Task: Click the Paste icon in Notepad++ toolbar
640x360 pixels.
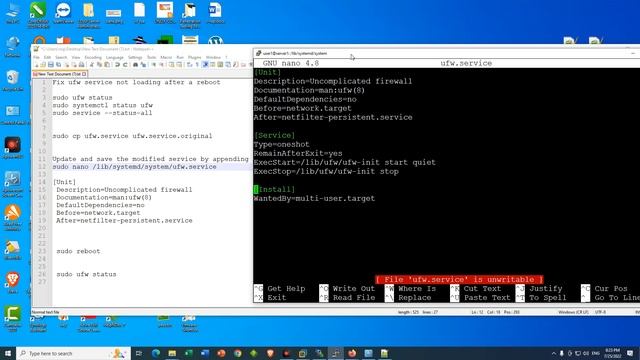Action: point(107,64)
